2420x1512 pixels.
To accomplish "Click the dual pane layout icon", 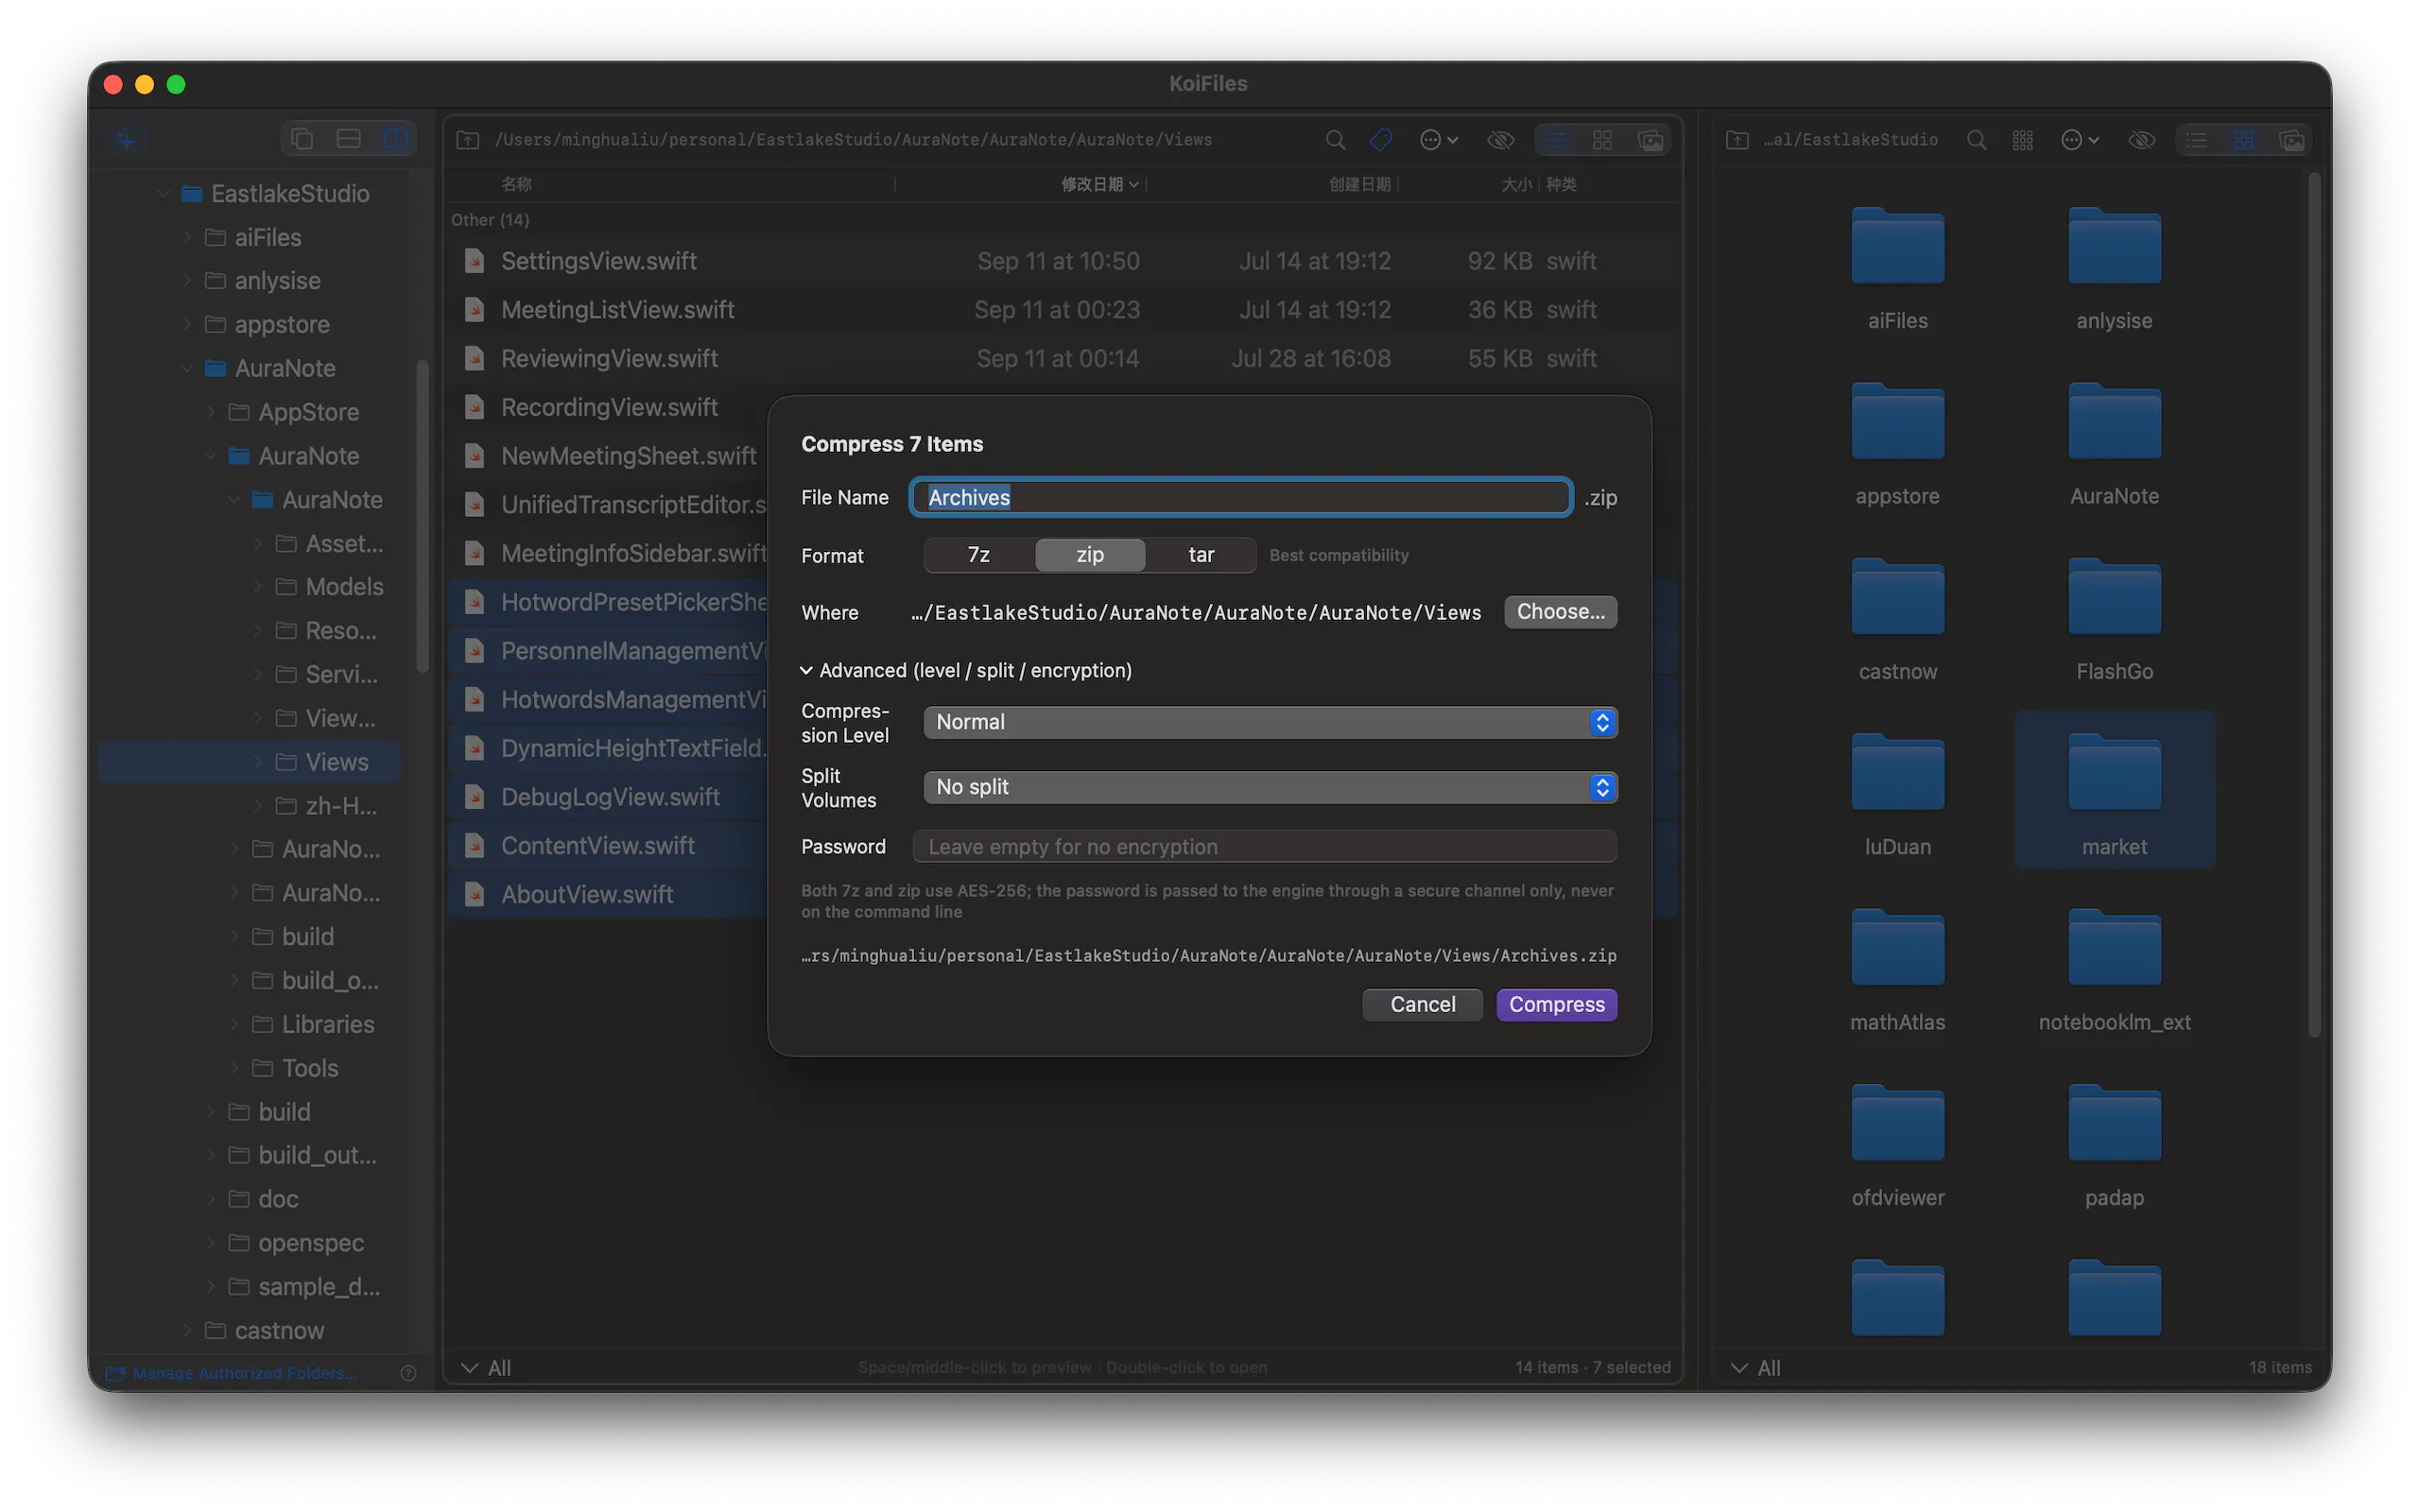I will pyautogui.click(x=396, y=139).
